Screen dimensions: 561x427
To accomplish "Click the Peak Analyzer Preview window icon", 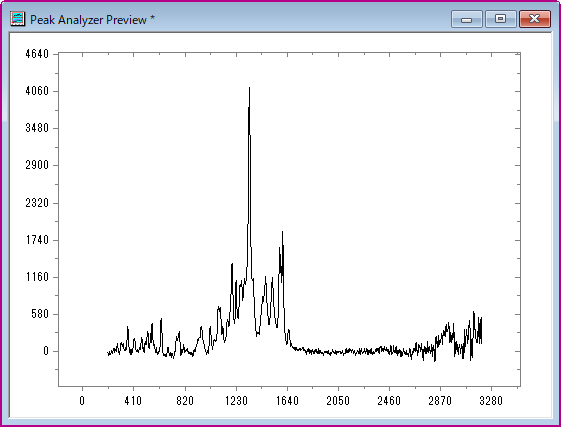I will coord(18,19).
